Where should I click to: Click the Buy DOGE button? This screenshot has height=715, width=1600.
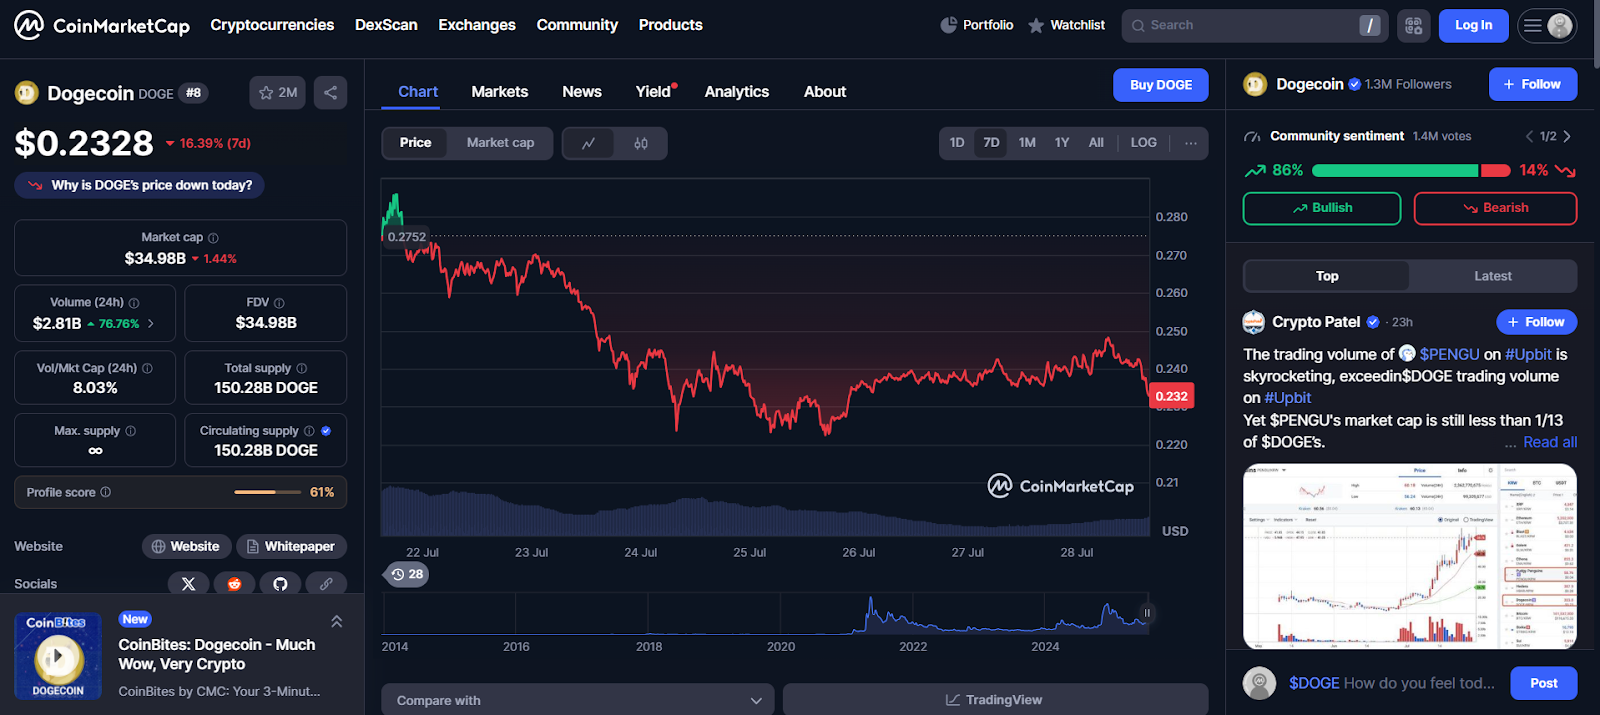(1160, 85)
